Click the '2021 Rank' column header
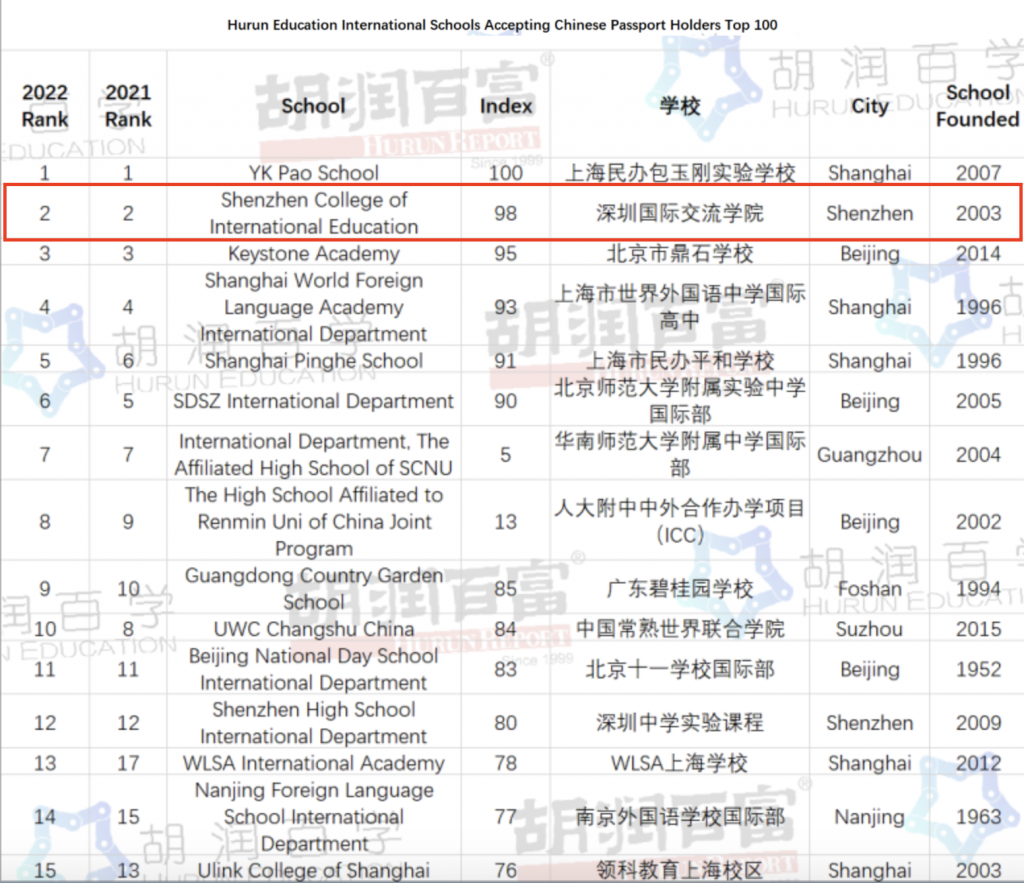This screenshot has height=883, width=1024. coord(128,106)
